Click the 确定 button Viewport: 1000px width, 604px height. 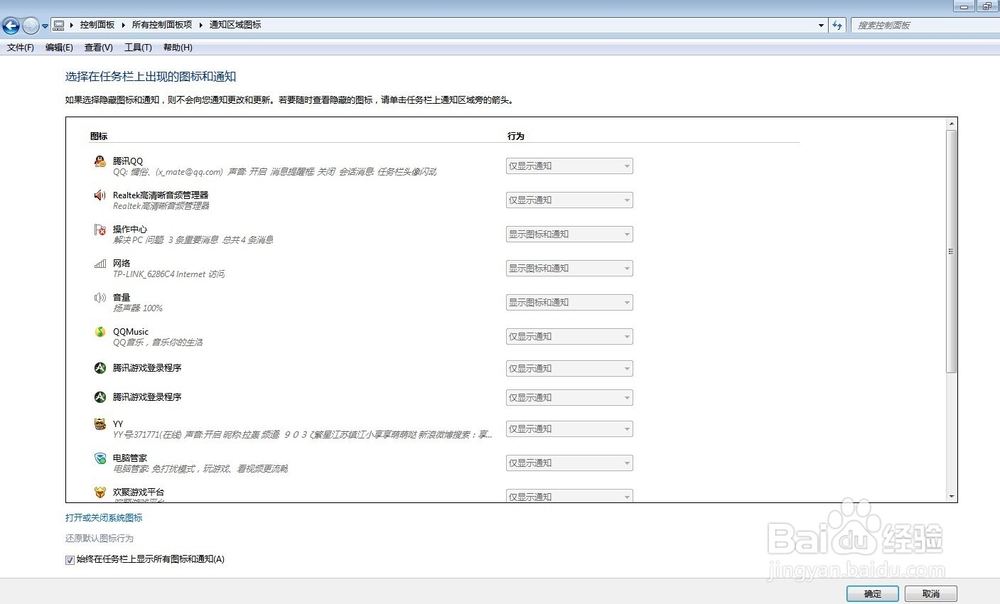872,594
